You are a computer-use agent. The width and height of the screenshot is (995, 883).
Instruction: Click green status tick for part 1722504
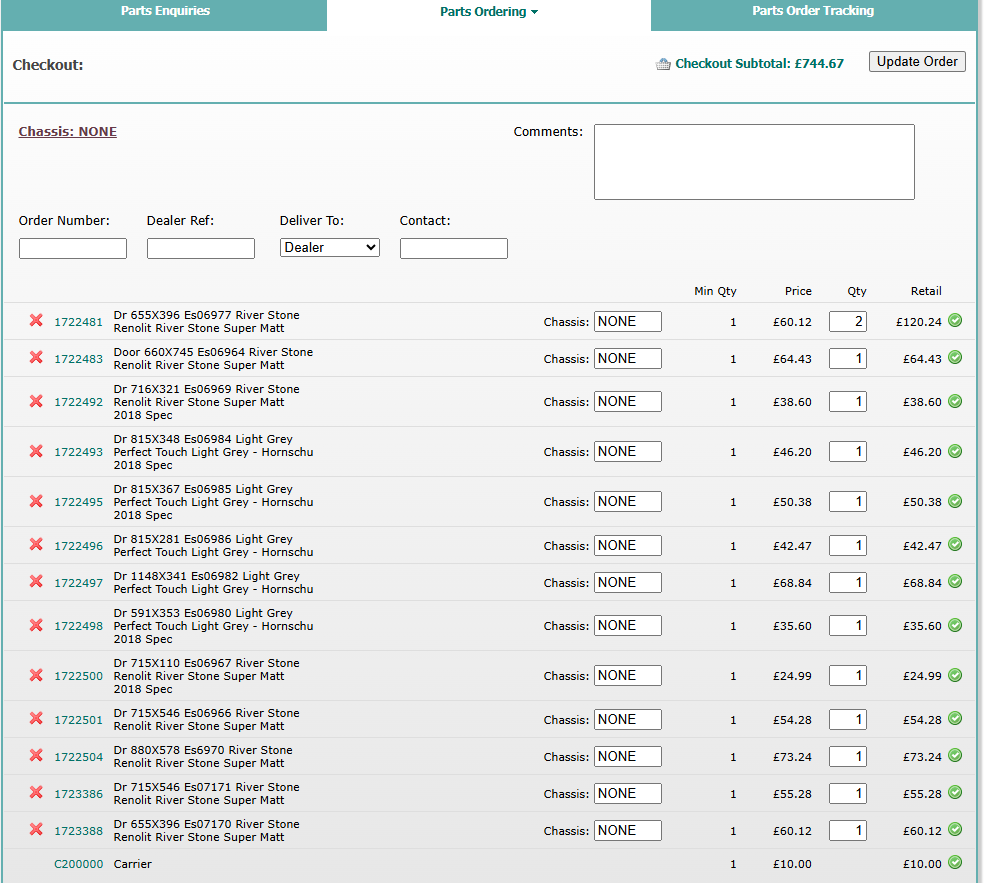click(955, 756)
